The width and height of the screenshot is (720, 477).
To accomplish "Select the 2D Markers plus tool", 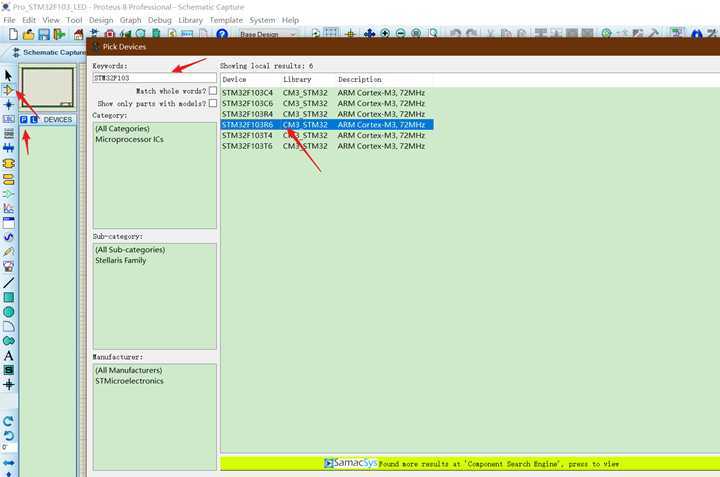I will 8,385.
